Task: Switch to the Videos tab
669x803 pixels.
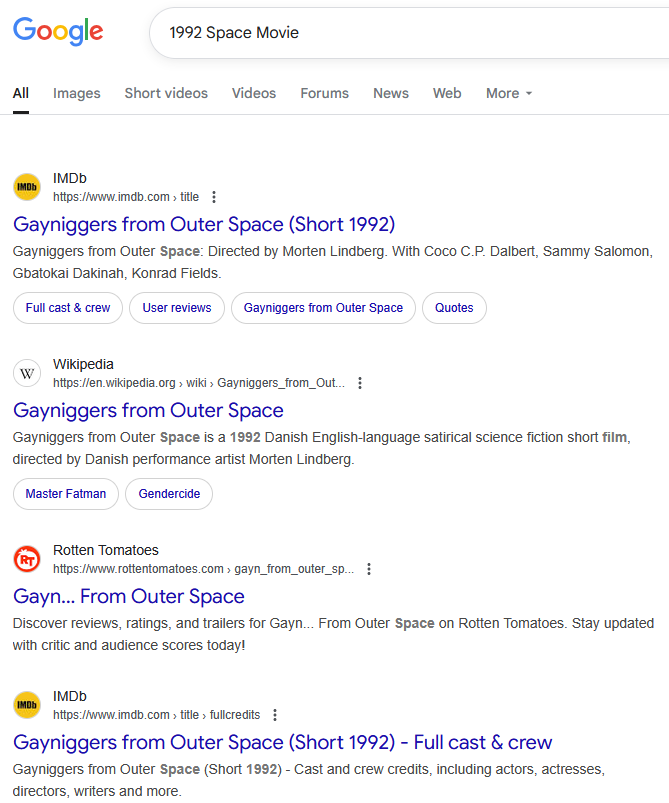Action: point(254,93)
